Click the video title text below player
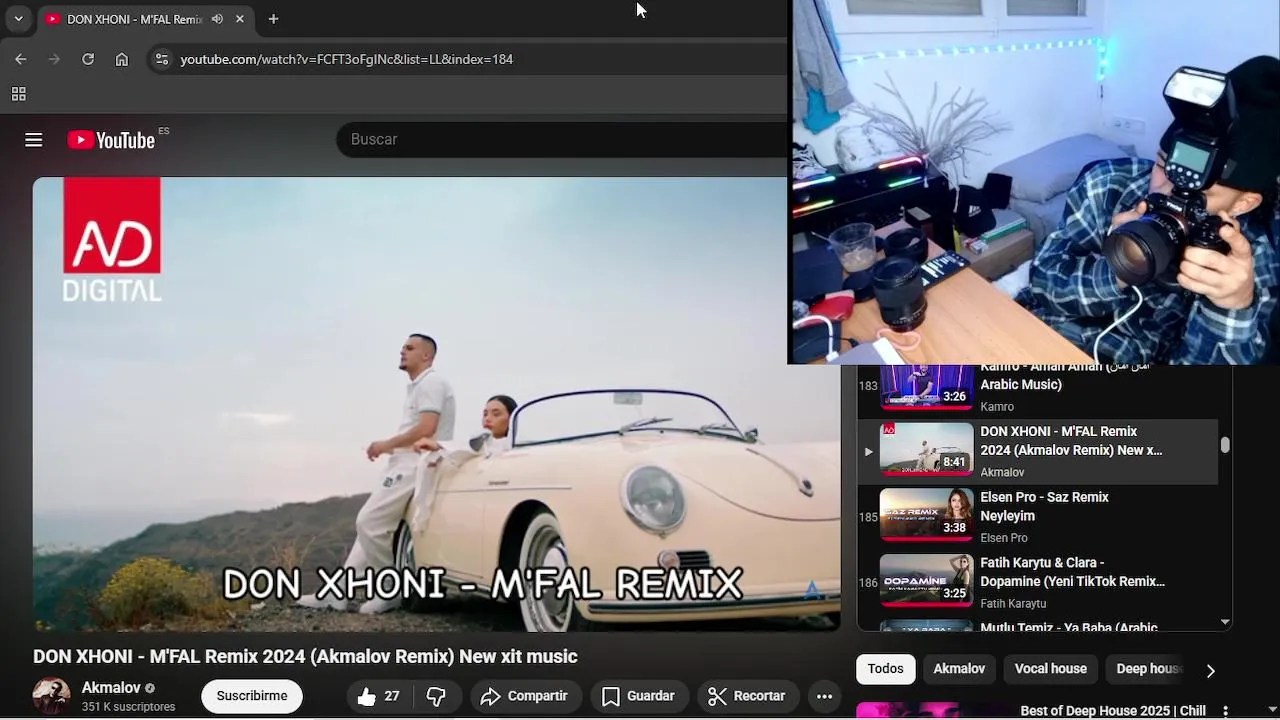Screen dimensions: 1280x720 pos(305,657)
